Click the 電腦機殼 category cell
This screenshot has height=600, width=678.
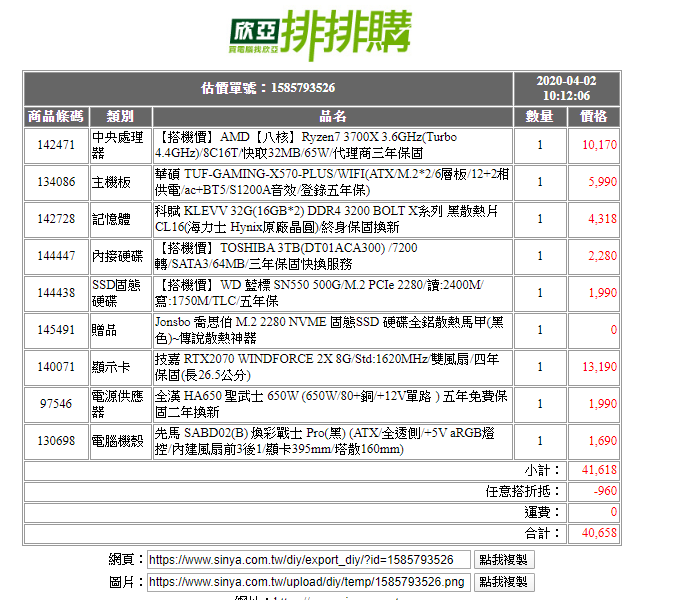[x=121, y=441]
